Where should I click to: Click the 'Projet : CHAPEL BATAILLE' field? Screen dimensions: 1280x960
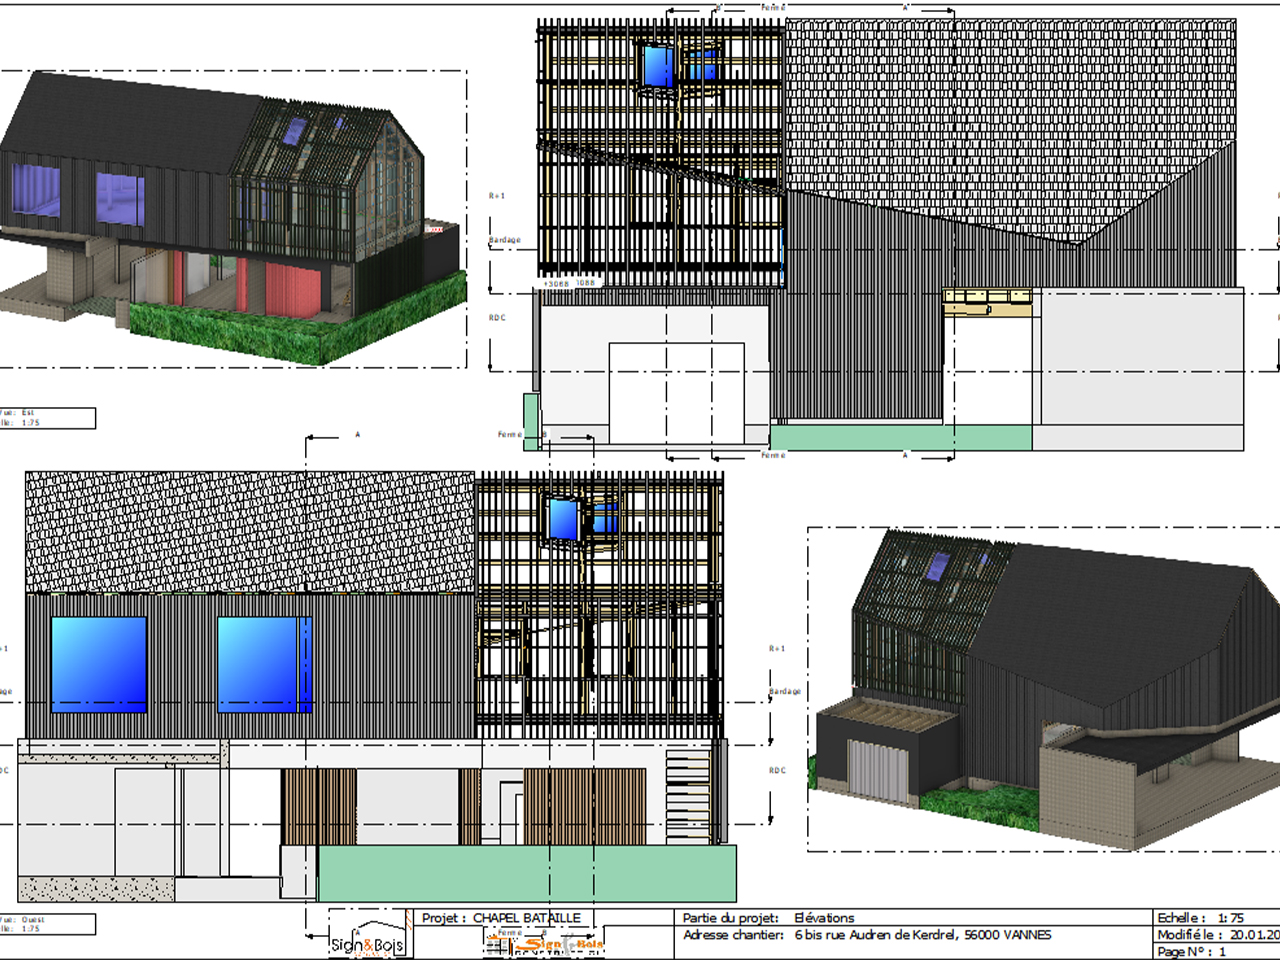coord(501,917)
